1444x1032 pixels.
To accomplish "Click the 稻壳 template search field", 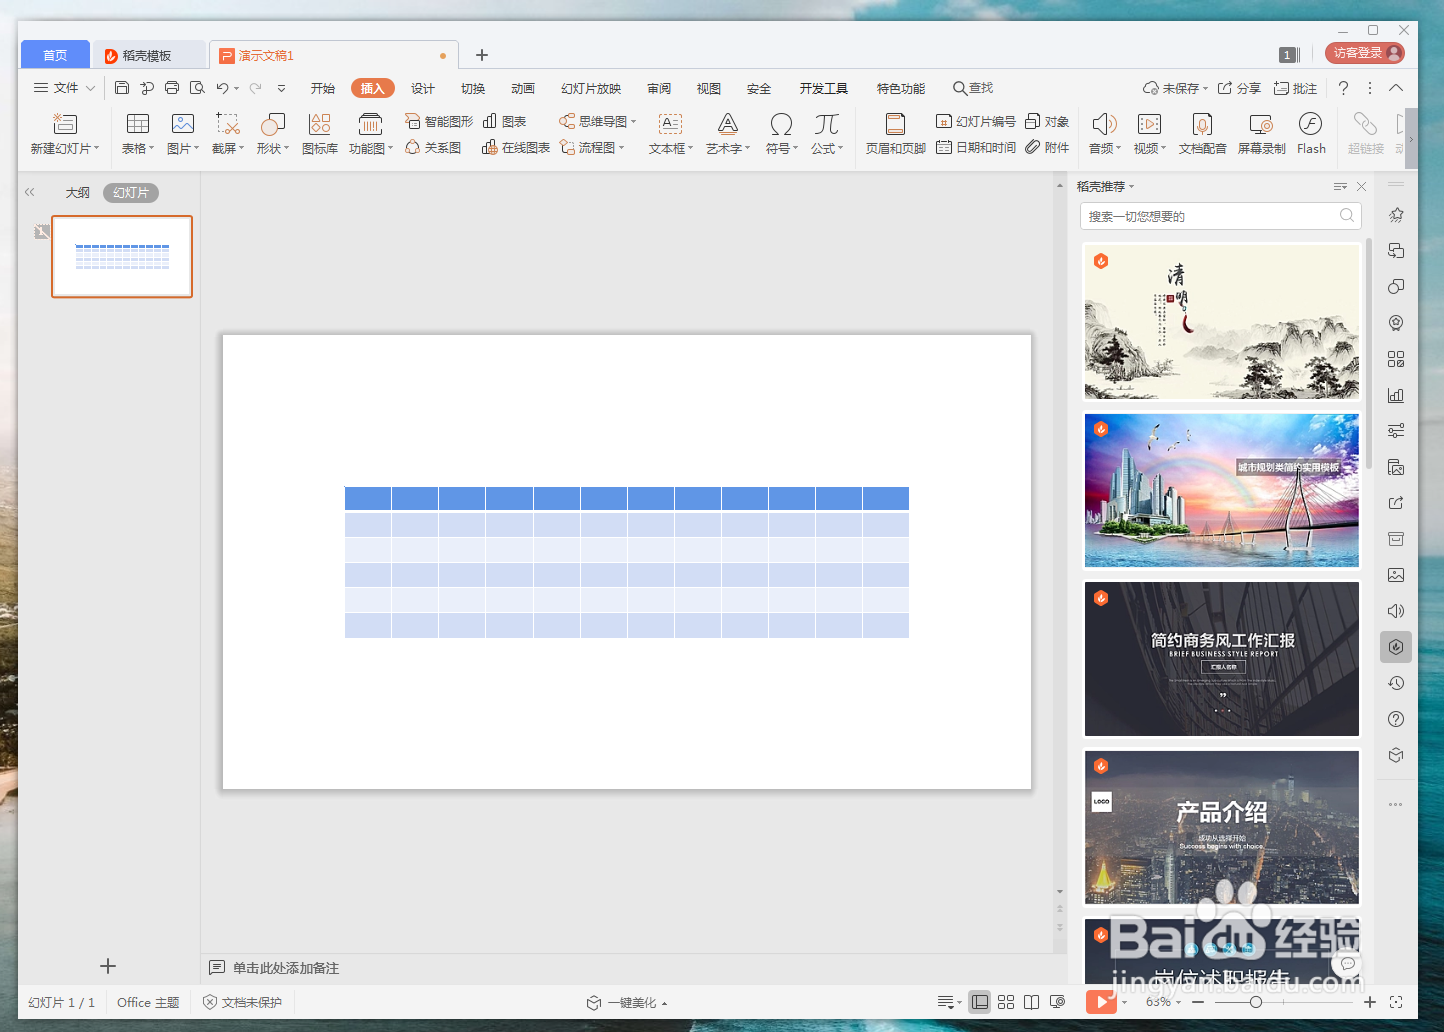I will click(1220, 216).
